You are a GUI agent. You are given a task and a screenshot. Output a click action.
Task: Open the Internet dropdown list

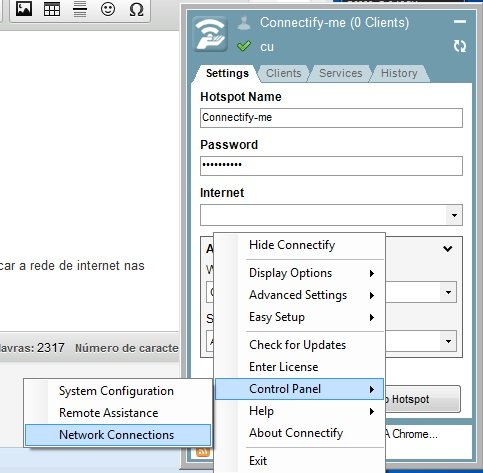(331, 215)
